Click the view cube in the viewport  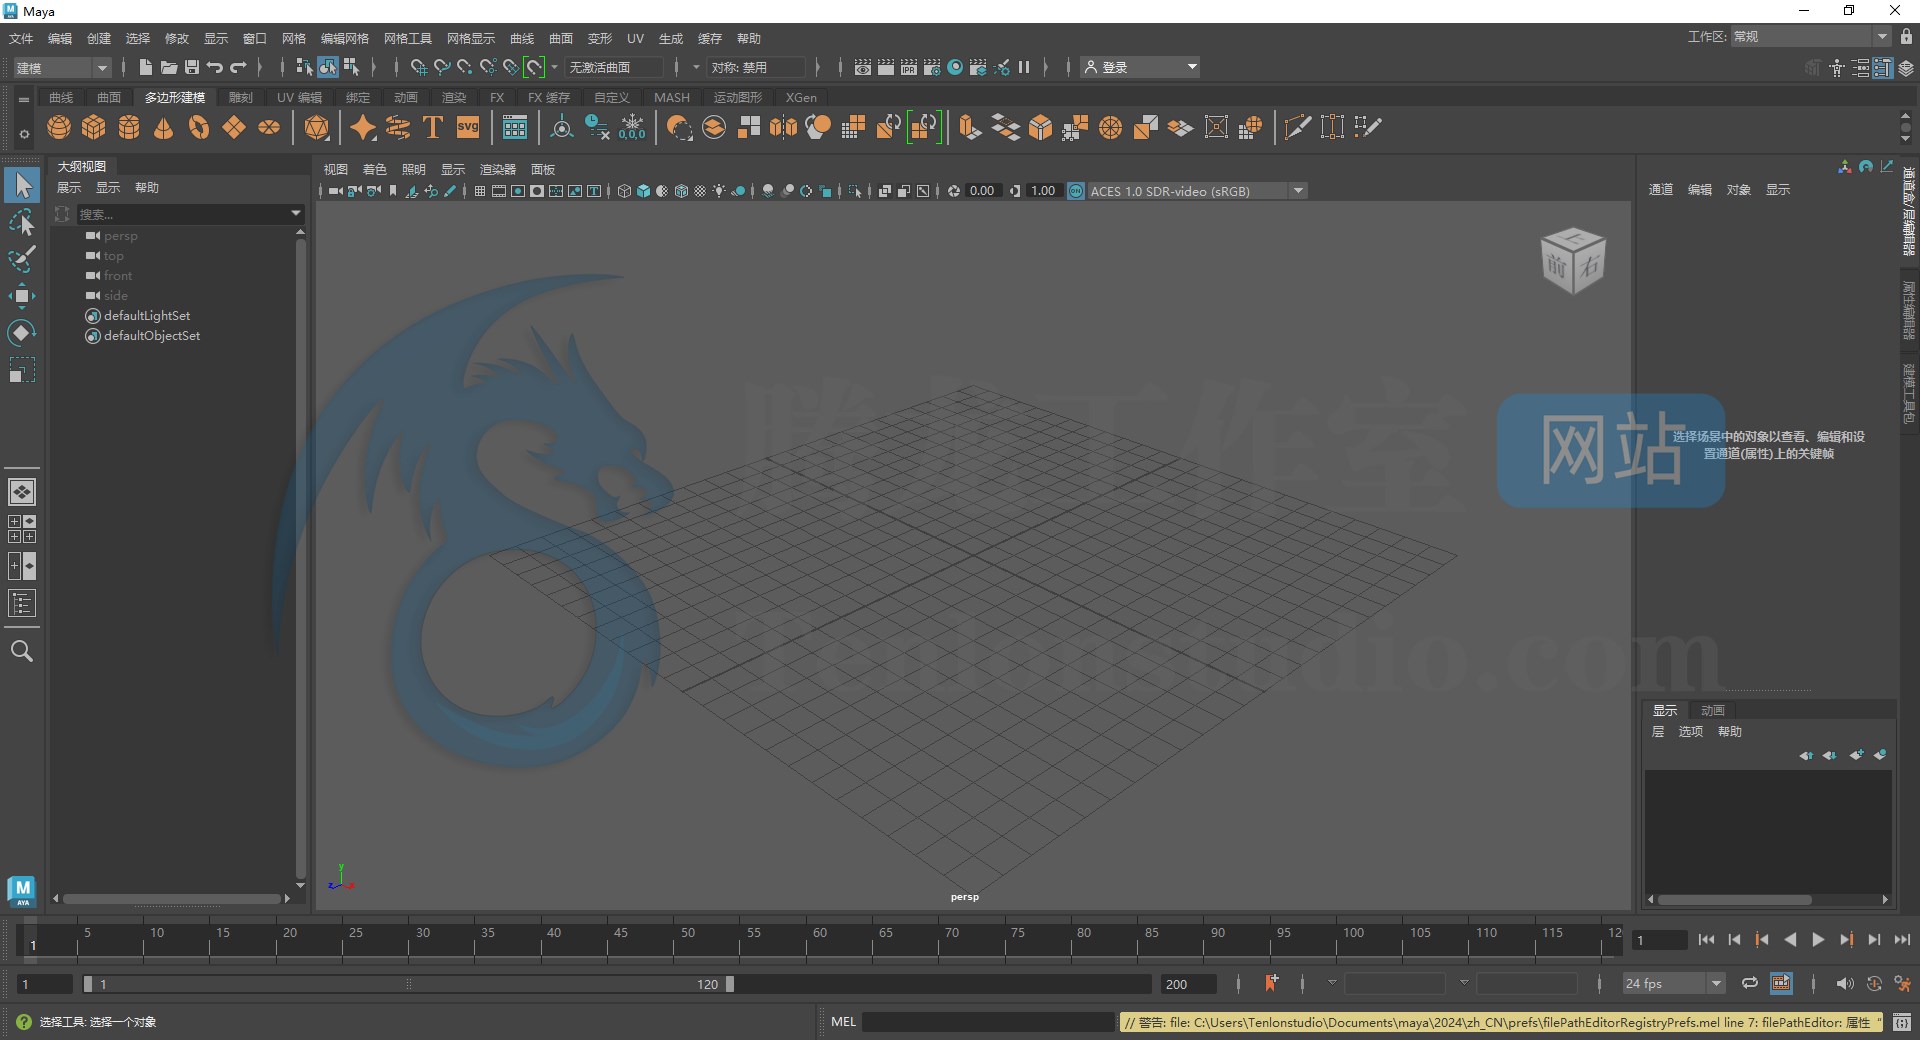pos(1573,260)
